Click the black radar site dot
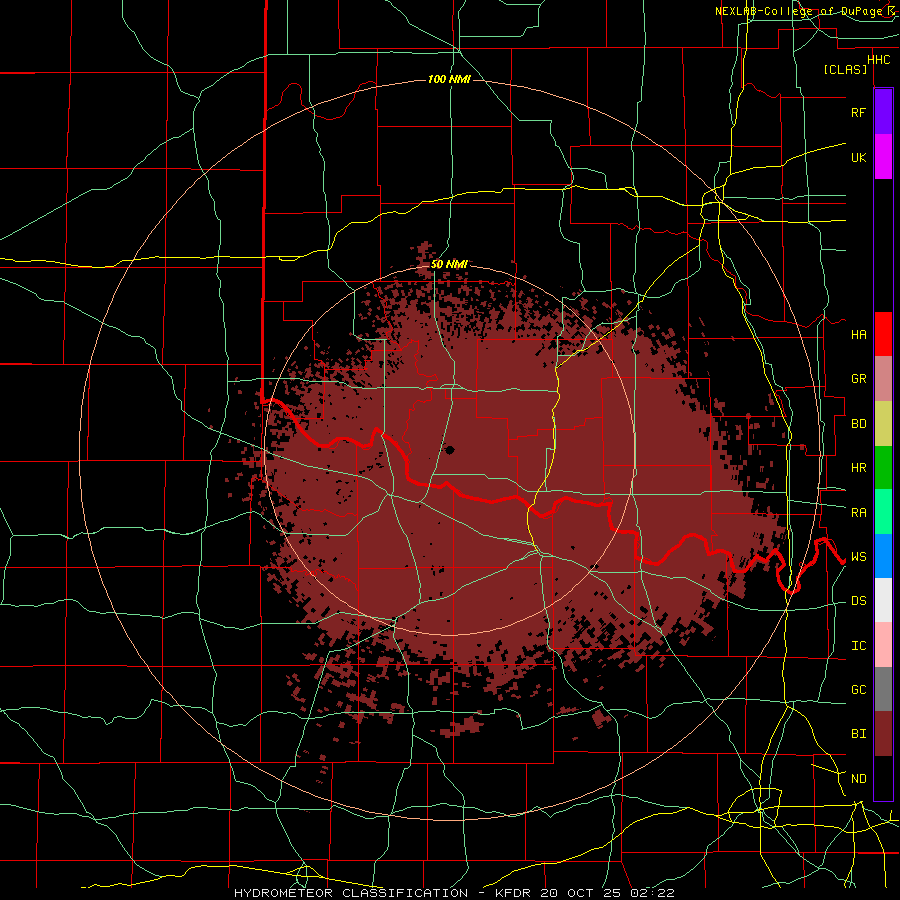The image size is (900, 900). (x=449, y=449)
